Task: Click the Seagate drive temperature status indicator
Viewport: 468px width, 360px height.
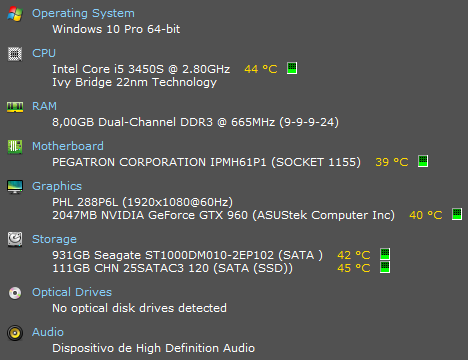Action: [x=385, y=254]
